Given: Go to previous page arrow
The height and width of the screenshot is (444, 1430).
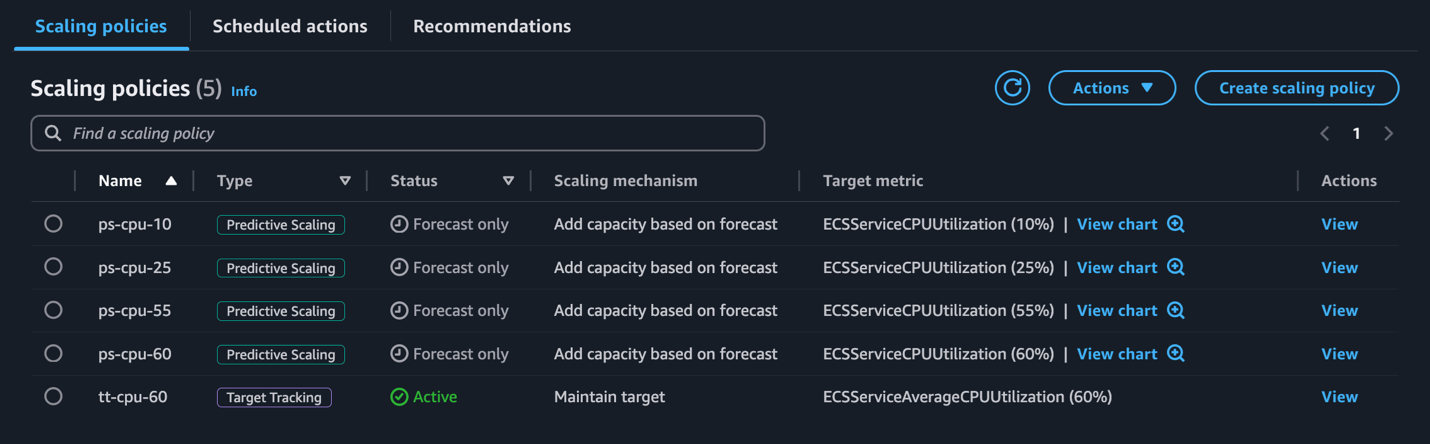Looking at the screenshot, I should [1325, 133].
